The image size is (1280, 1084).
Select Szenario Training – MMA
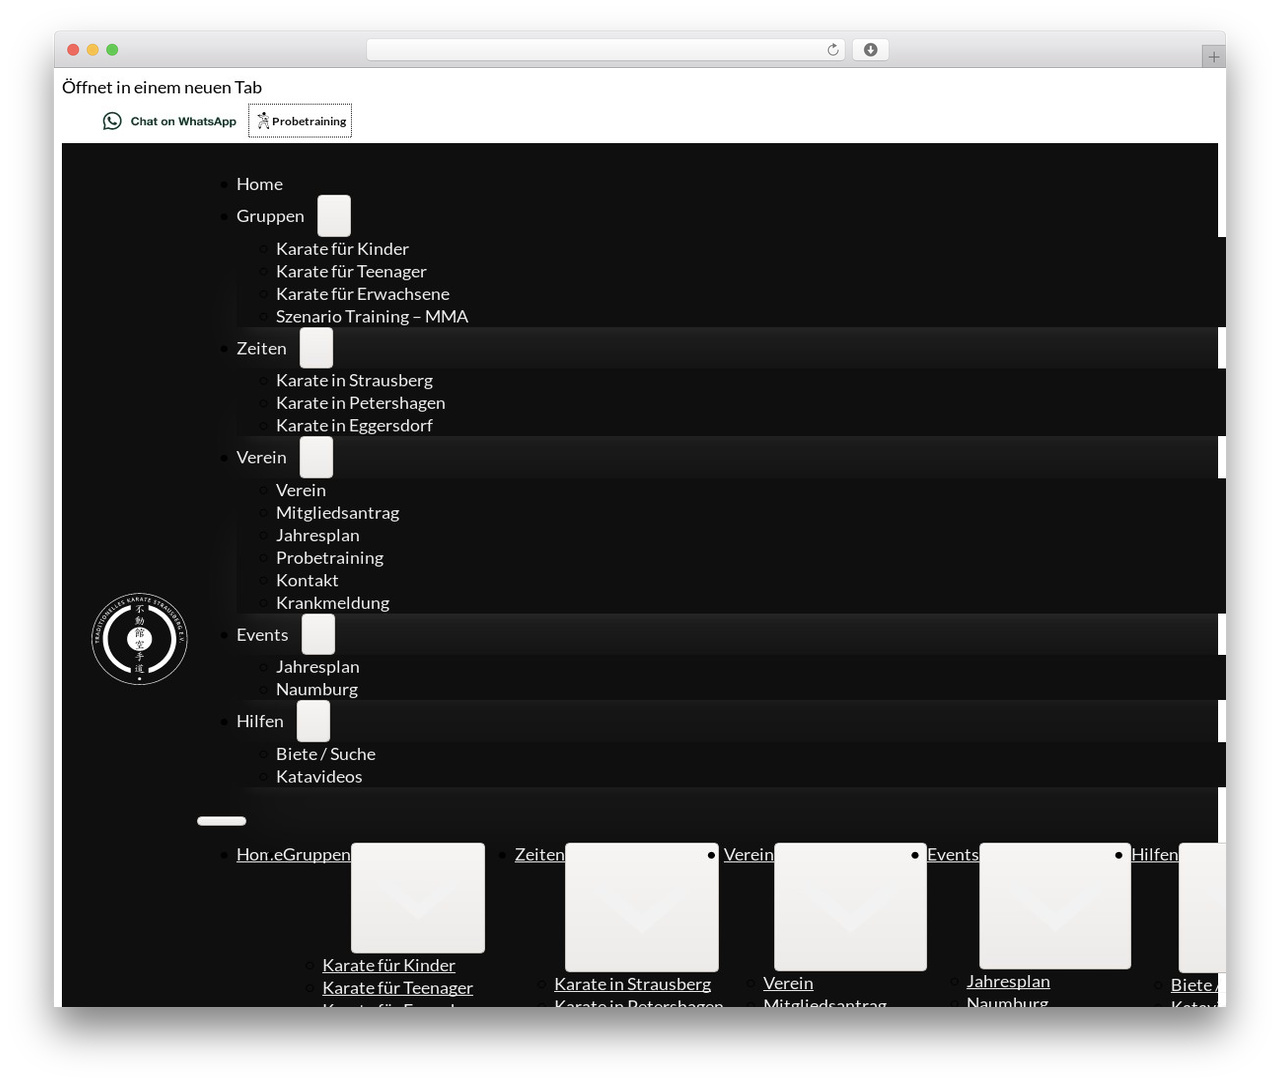point(372,316)
